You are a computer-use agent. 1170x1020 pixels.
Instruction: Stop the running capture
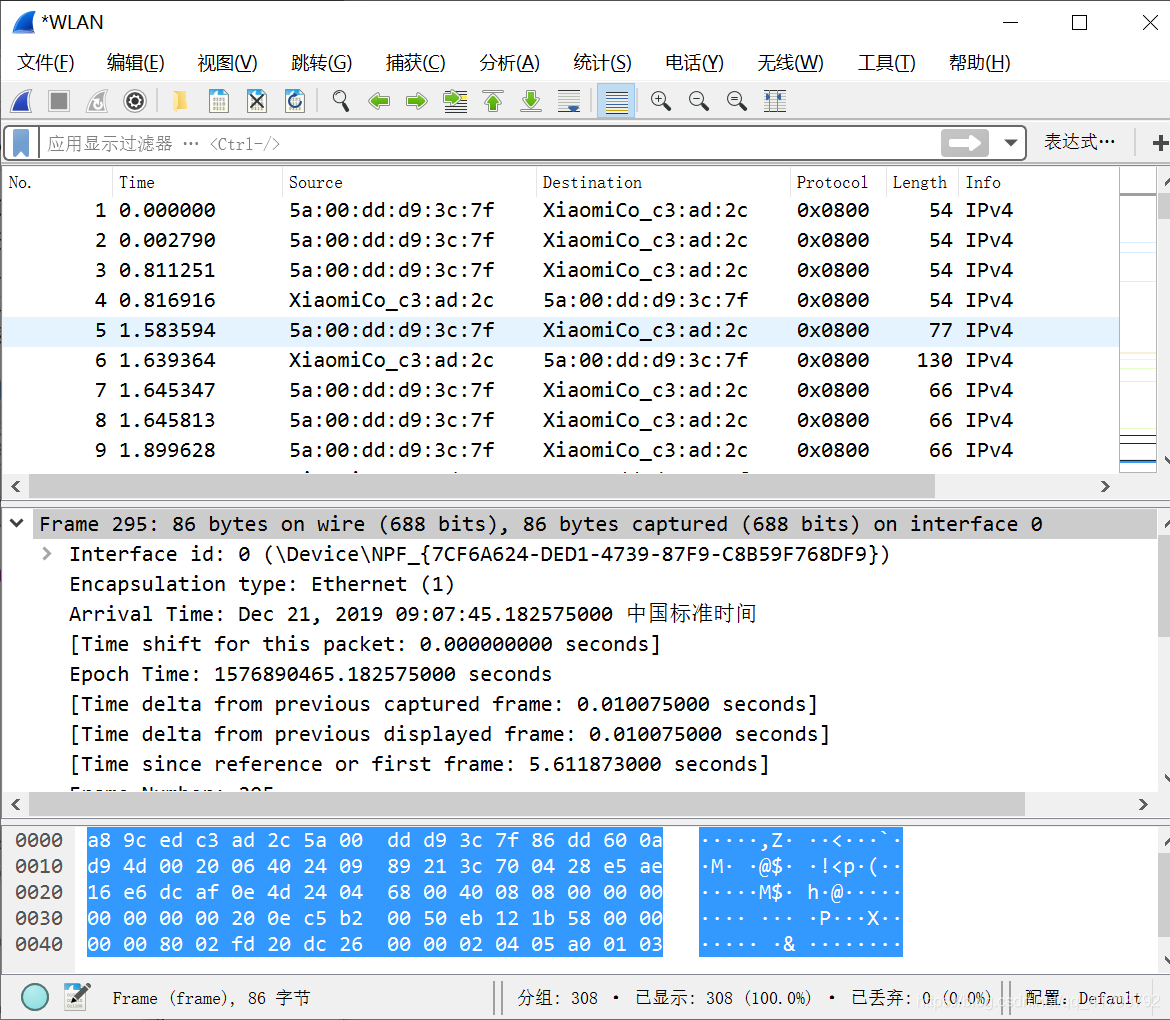pyautogui.click(x=59, y=101)
